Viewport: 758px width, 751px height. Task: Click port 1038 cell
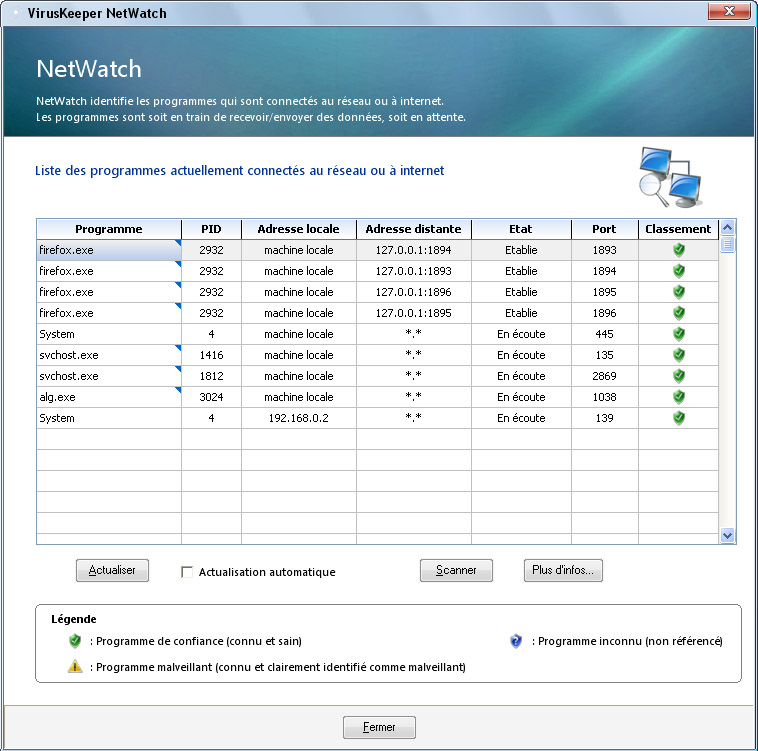click(x=604, y=397)
